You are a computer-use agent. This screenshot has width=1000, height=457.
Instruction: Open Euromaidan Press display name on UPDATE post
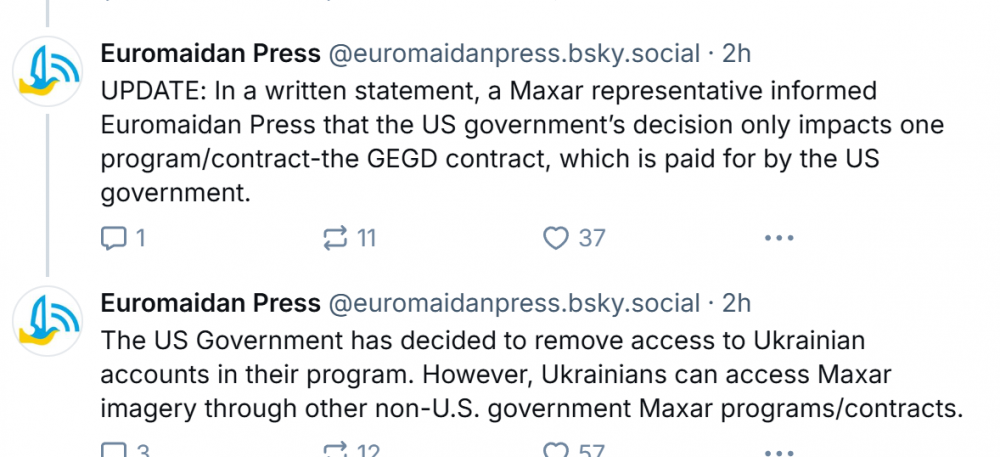click(x=210, y=53)
